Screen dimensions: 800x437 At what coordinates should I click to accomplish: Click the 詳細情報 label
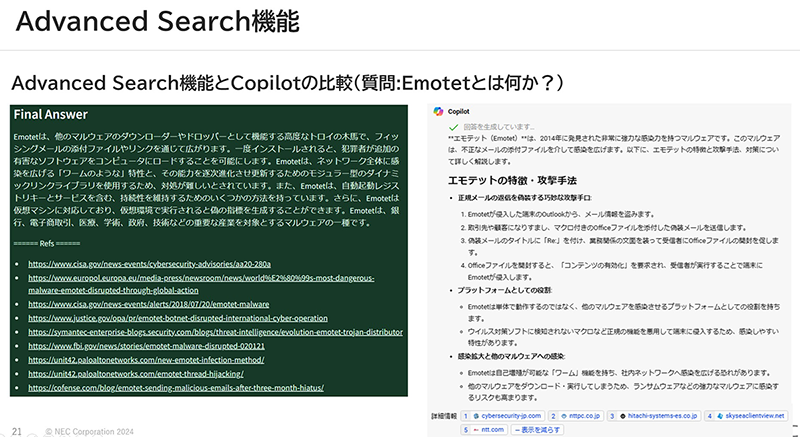444,416
